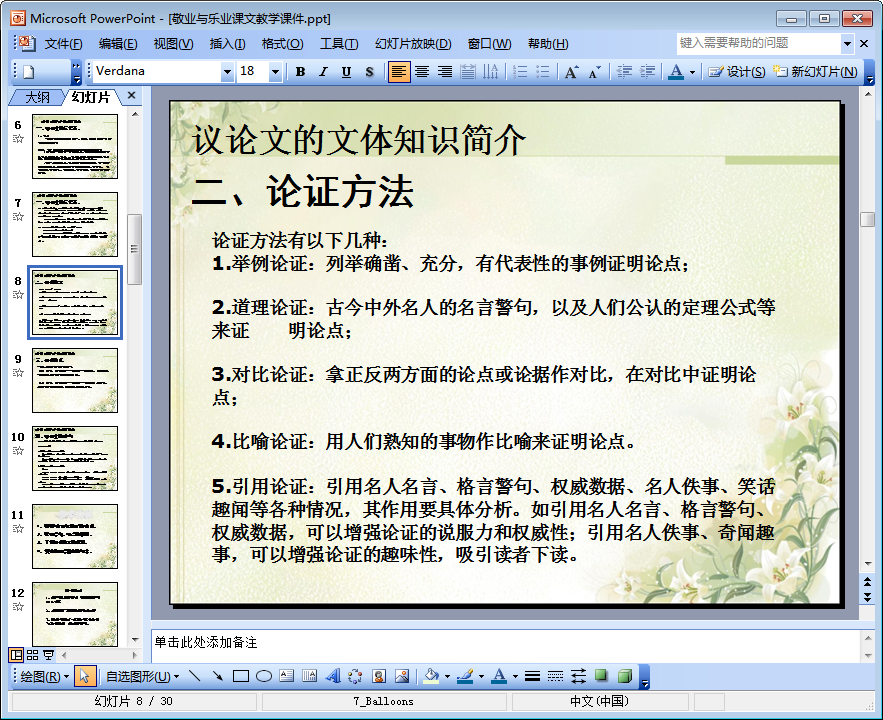Insert diagram or organization chart

[355, 676]
